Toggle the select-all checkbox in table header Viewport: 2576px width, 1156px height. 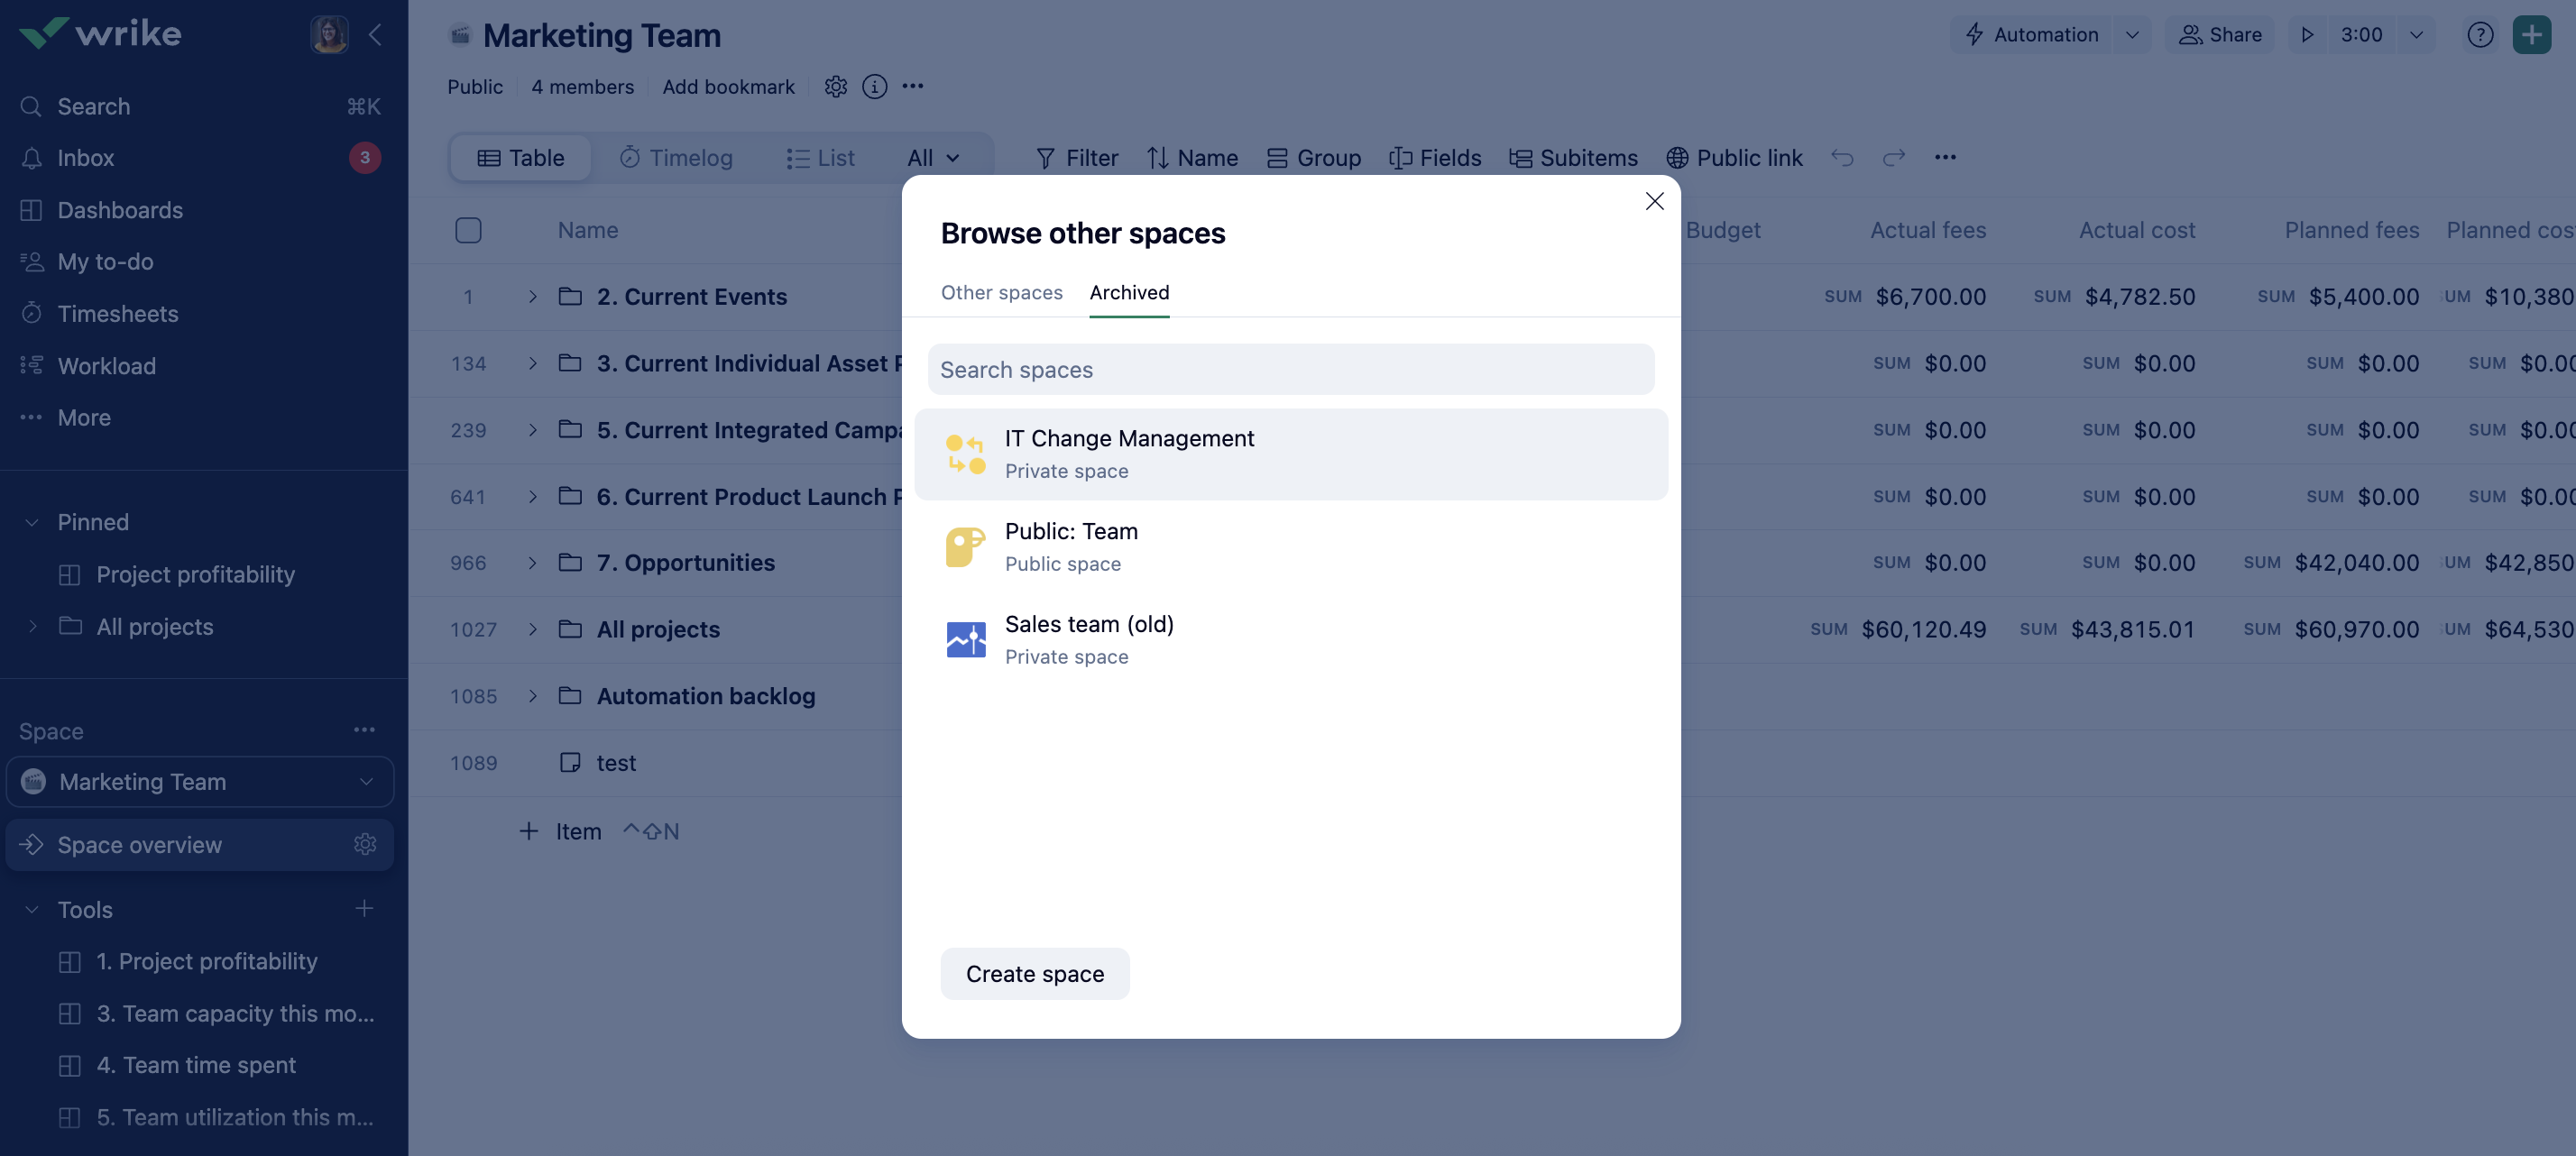click(x=468, y=230)
